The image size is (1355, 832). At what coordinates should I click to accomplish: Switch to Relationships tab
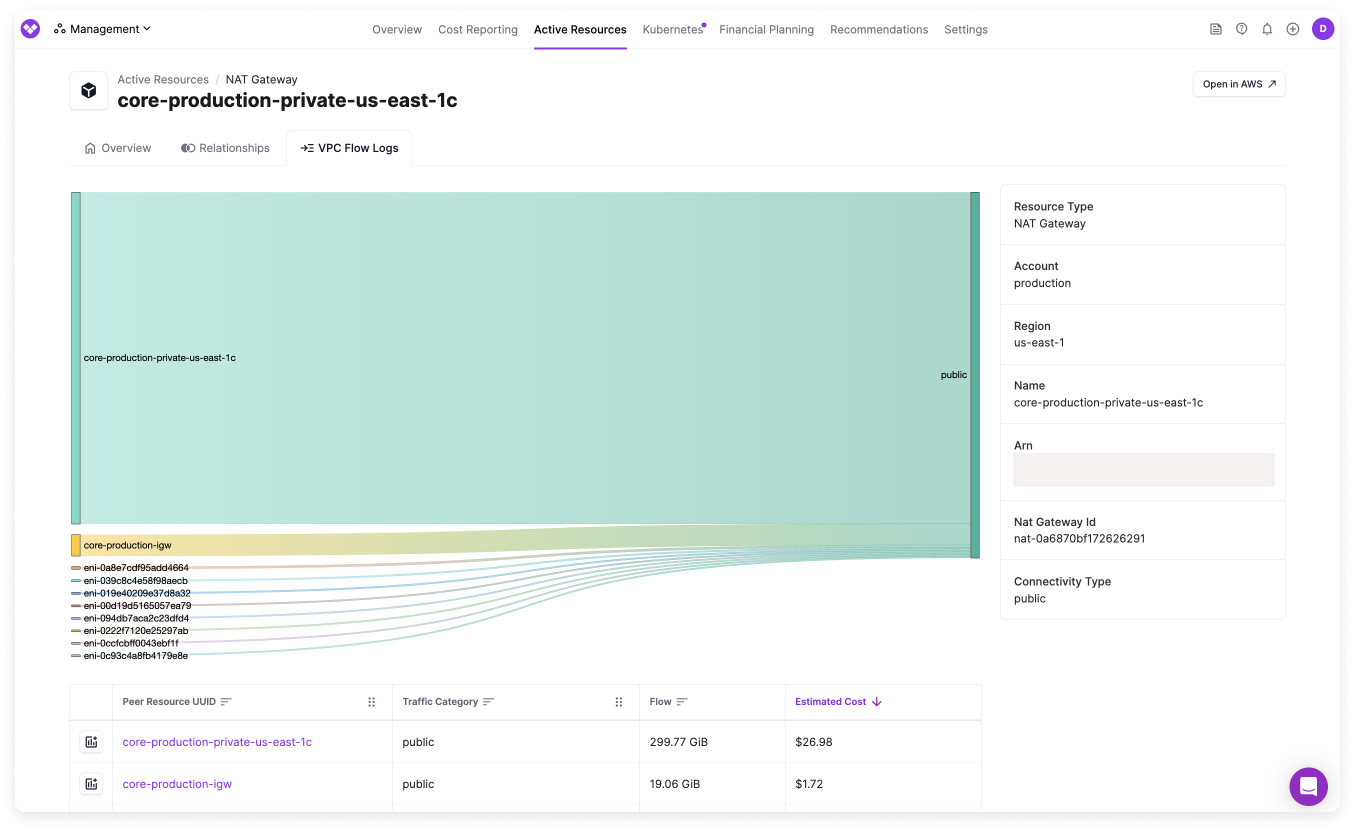(x=225, y=148)
